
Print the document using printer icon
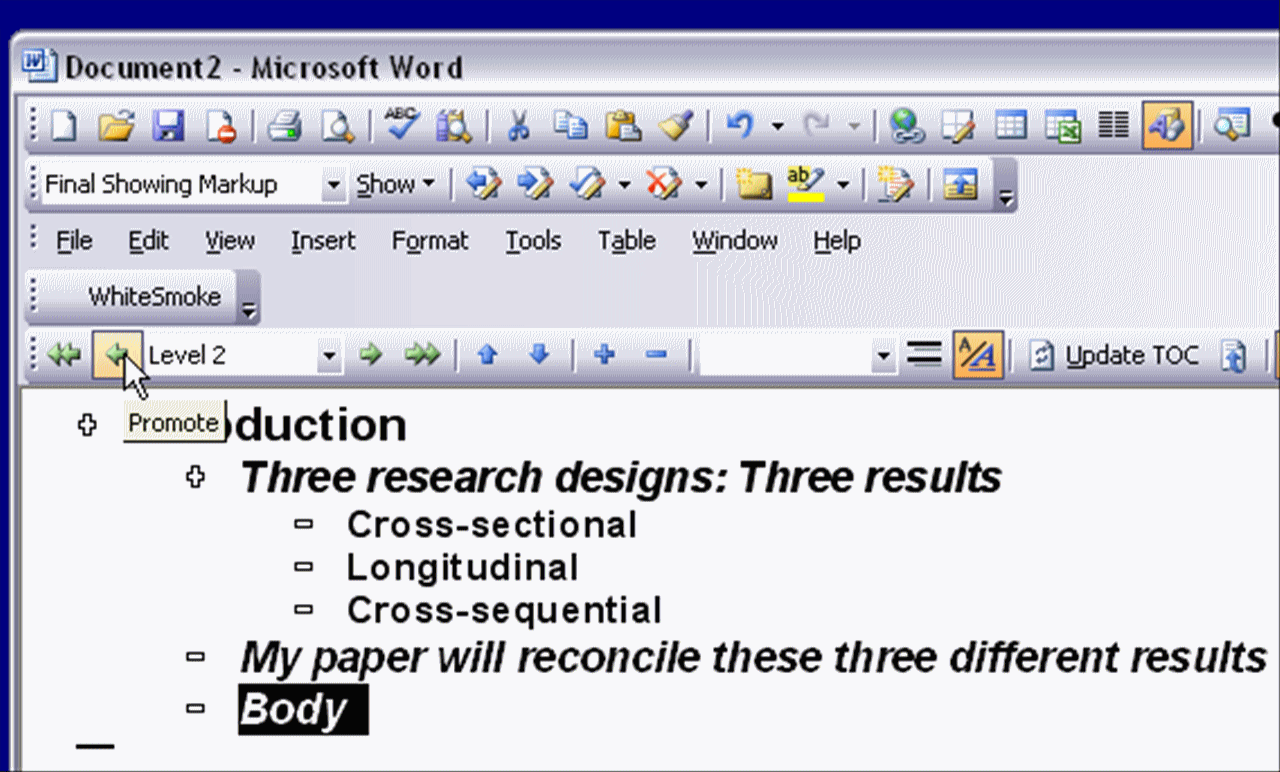(x=284, y=126)
